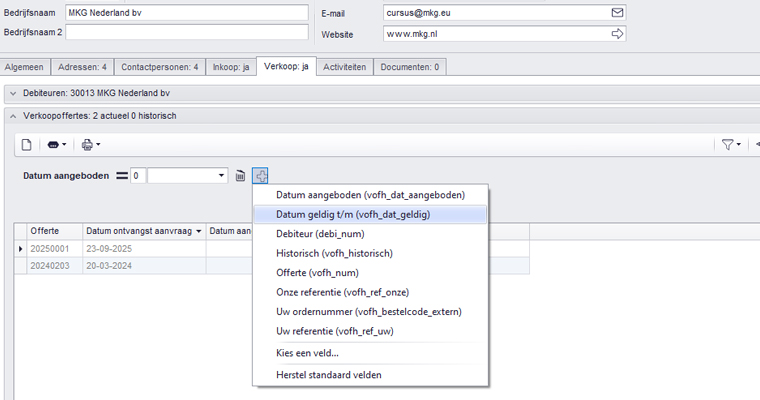
Task: Open the printer icon dropdown in toolbar
Action: [91, 144]
